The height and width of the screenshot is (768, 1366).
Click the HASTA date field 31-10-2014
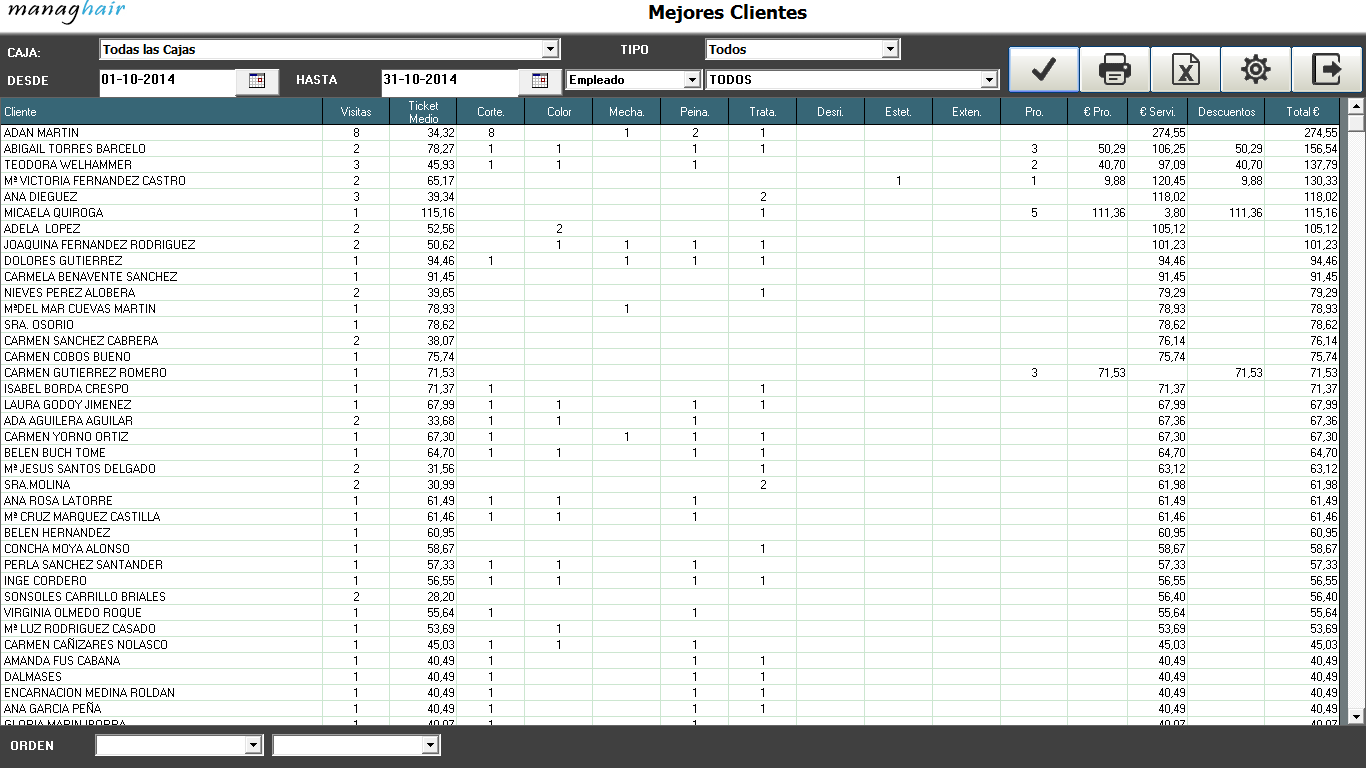click(x=448, y=80)
